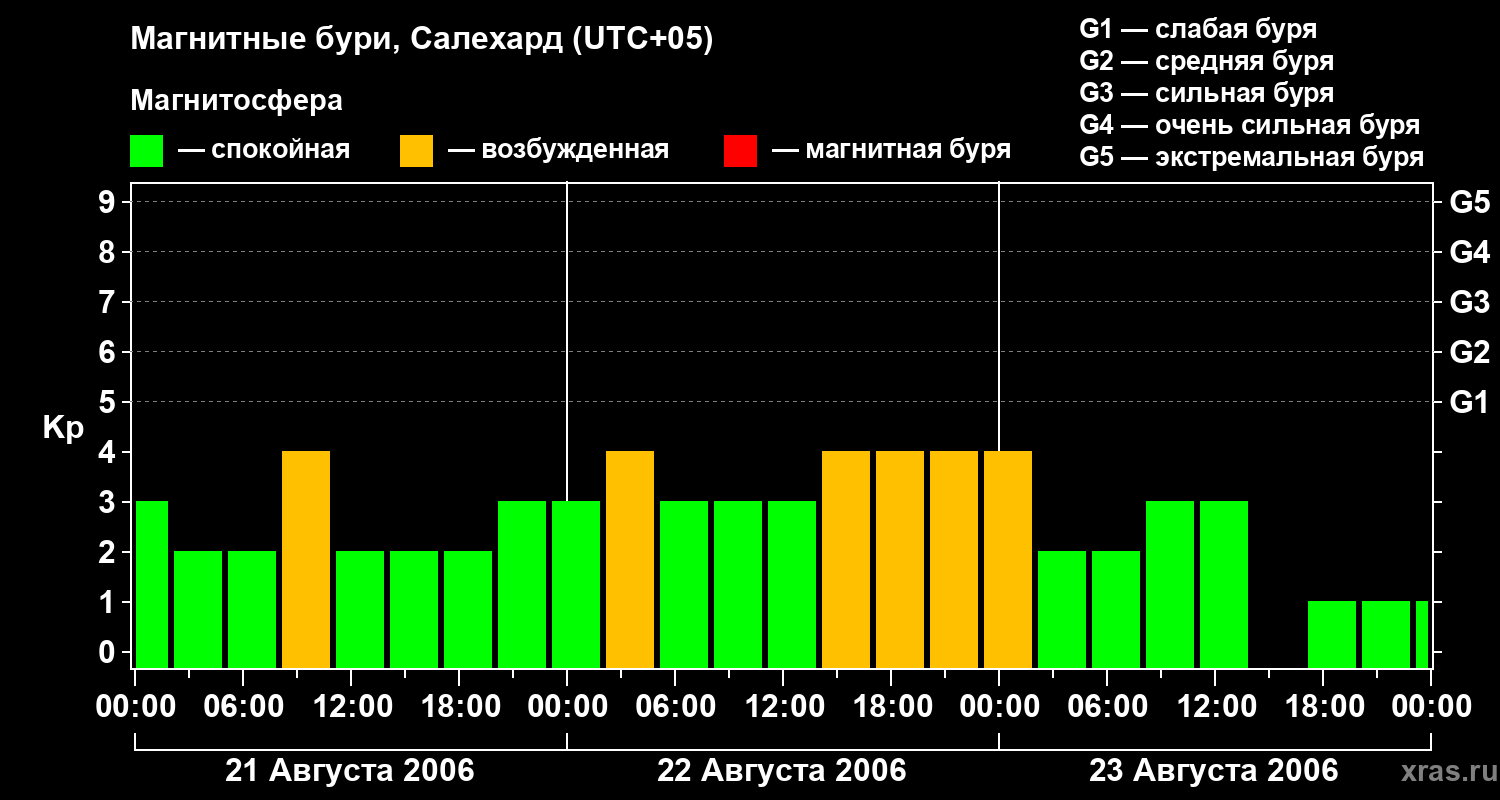The image size is (1500, 800).
Task: Click the standalone 'G1' storm-scale axis label
Action: point(1470,403)
